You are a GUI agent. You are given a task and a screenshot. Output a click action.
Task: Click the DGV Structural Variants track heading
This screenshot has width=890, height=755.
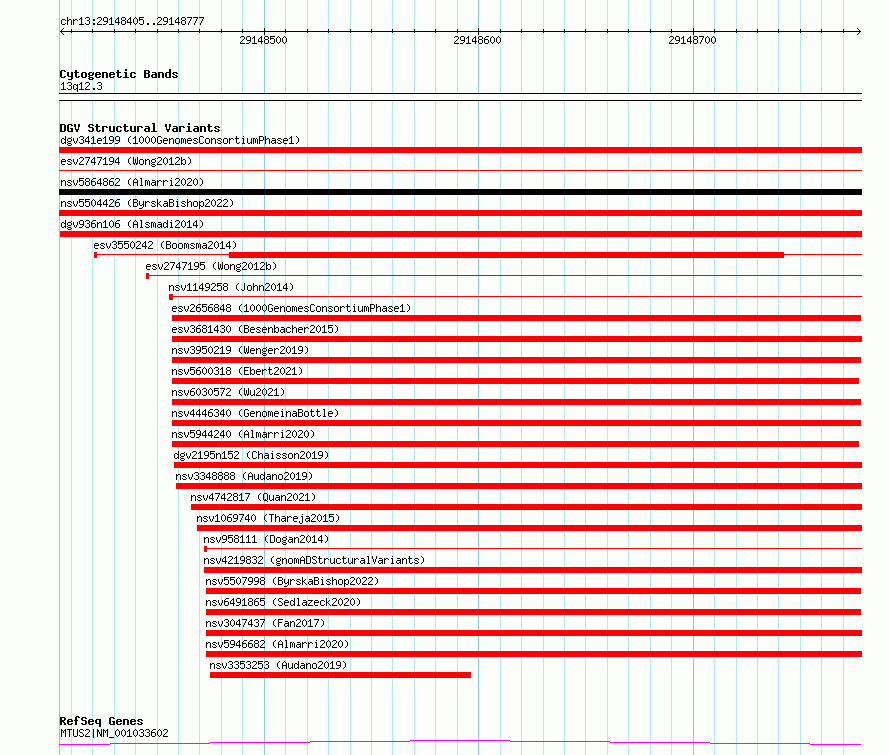[x=140, y=128]
